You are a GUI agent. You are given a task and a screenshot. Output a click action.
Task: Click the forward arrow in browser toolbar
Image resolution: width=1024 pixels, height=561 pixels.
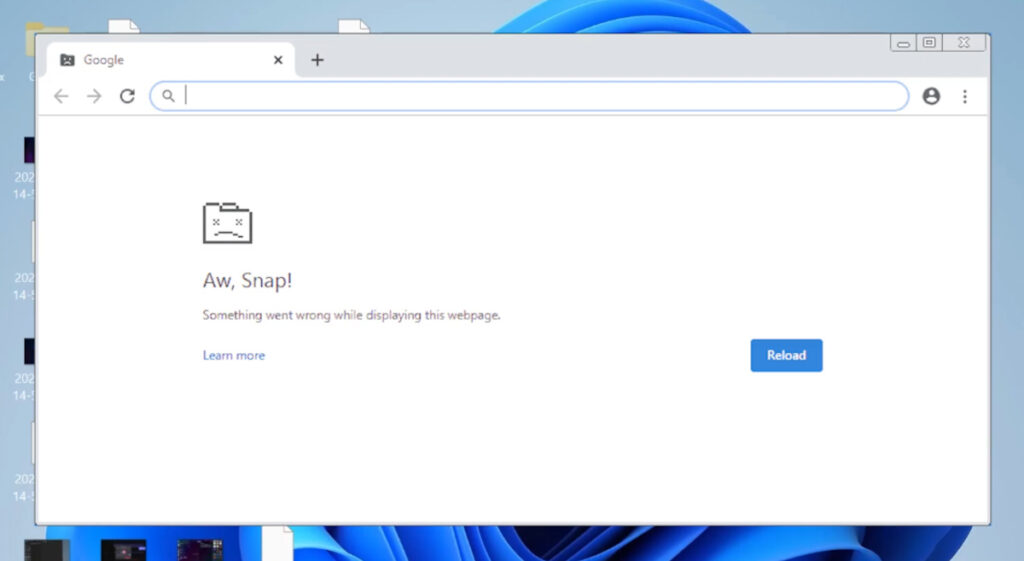[94, 97]
